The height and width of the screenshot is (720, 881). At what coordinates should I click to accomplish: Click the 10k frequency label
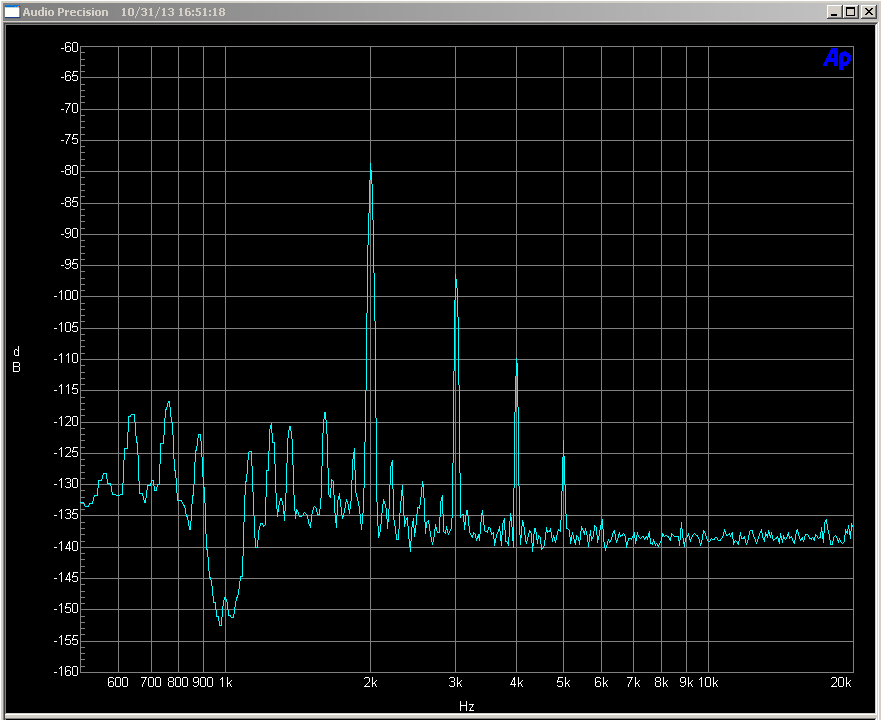coord(709,682)
